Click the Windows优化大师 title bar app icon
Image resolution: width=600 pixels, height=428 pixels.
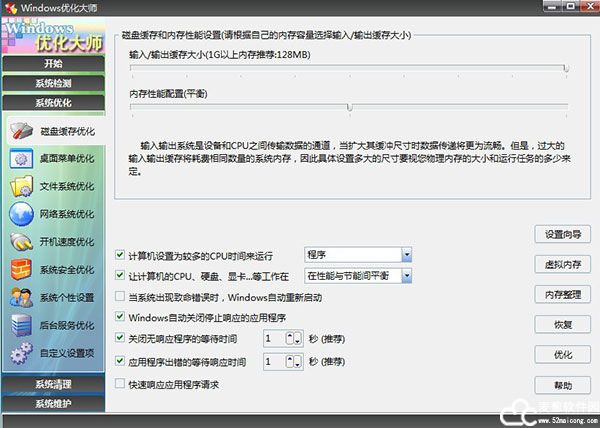coord(10,8)
